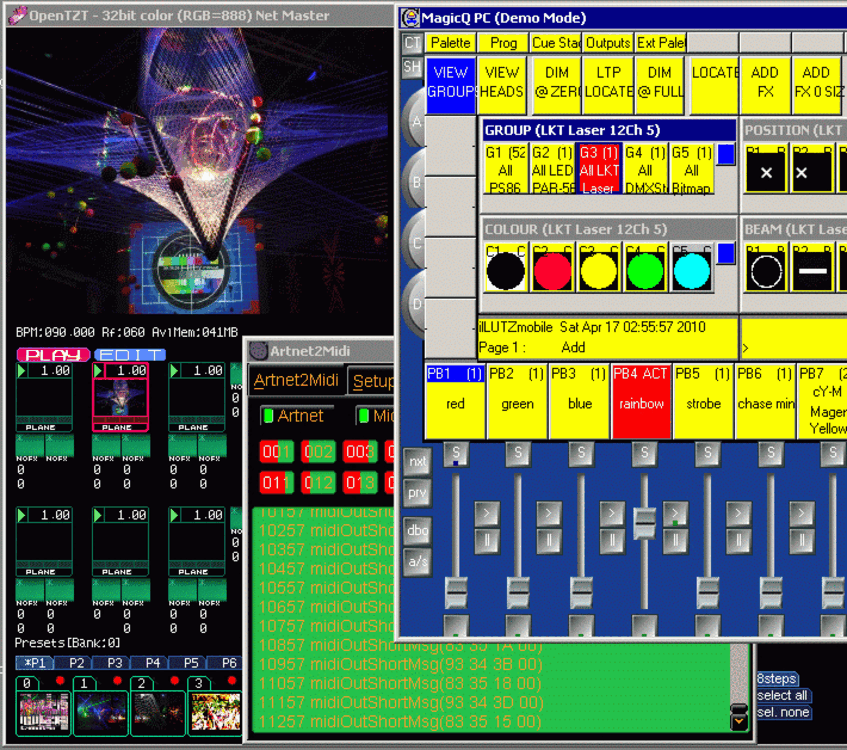Select preset bank tab P2 in OpenTZT
This screenshot has width=847, height=750.
(x=76, y=663)
